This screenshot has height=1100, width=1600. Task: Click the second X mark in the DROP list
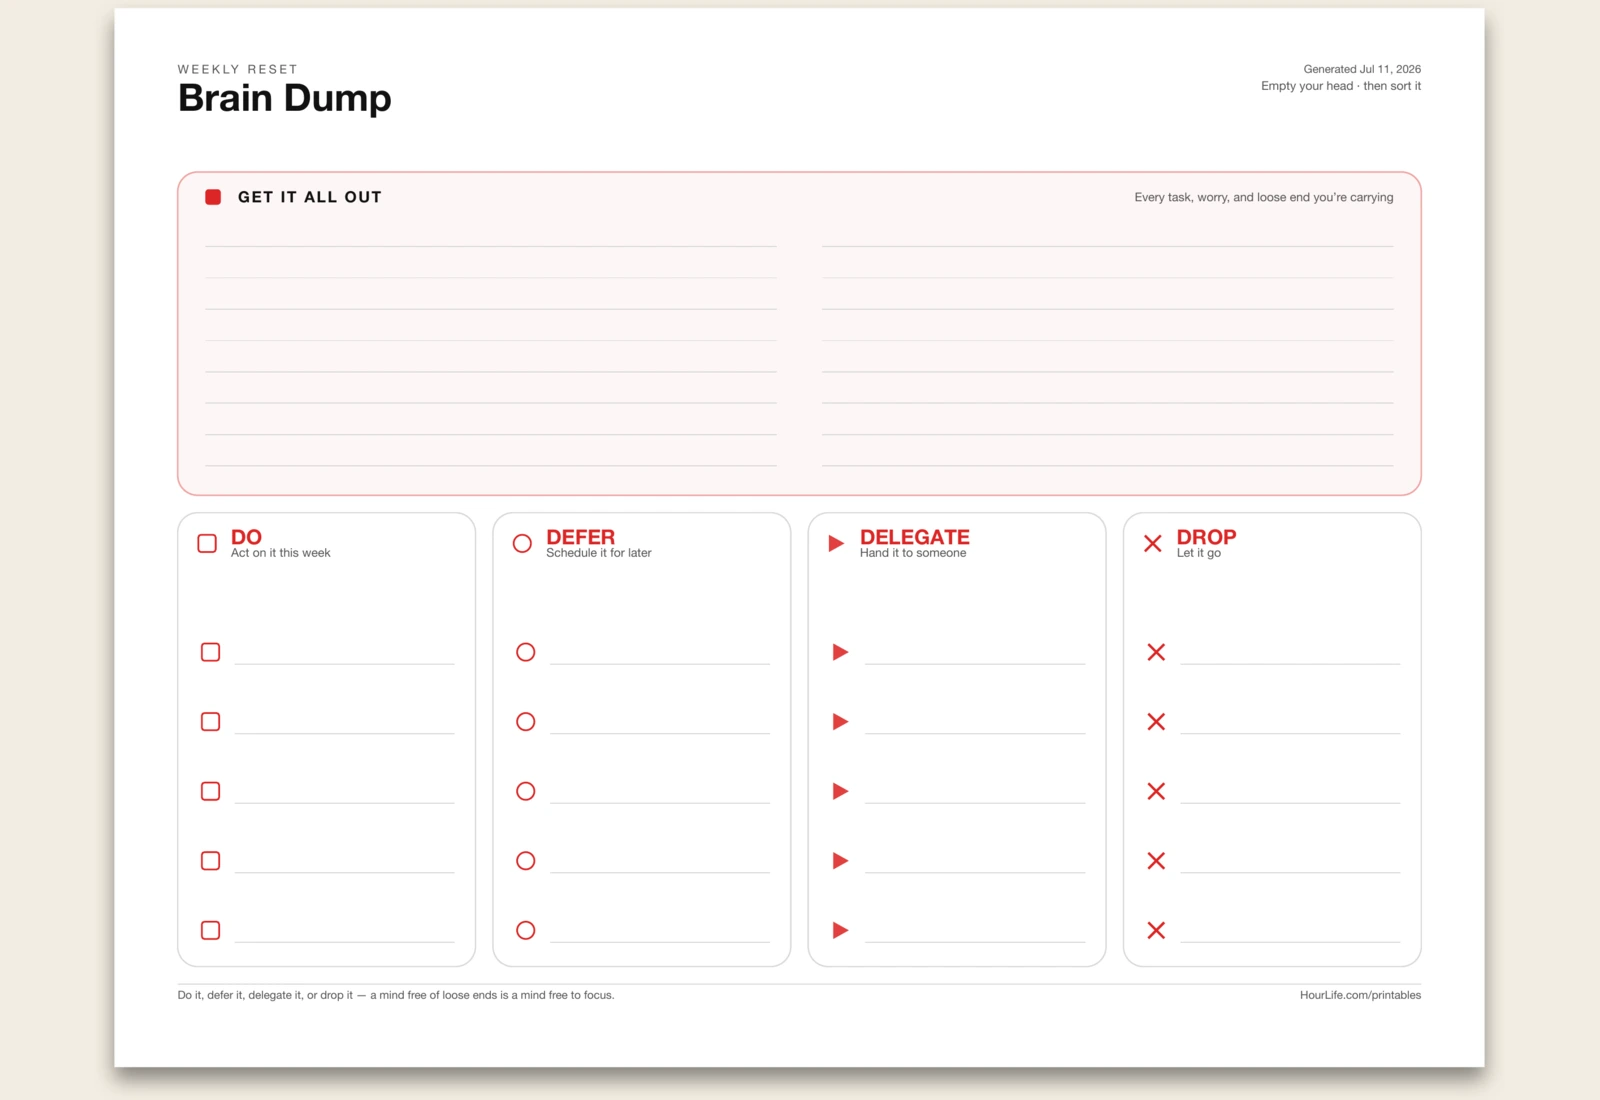tap(1156, 721)
